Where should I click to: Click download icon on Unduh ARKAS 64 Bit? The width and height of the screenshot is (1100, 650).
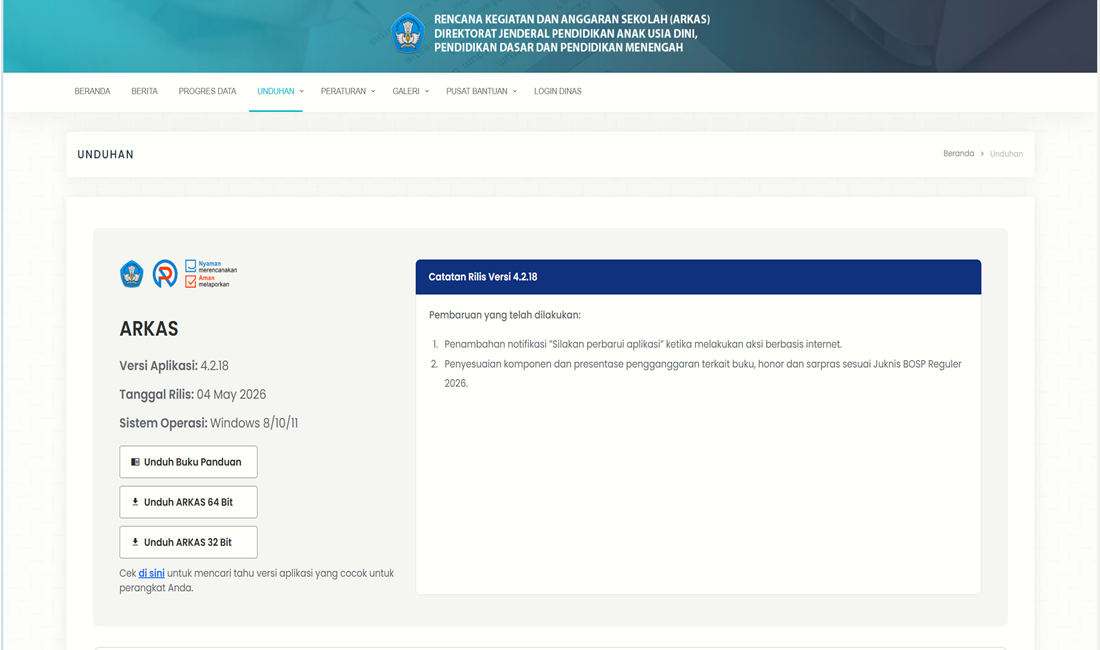[x=135, y=502]
